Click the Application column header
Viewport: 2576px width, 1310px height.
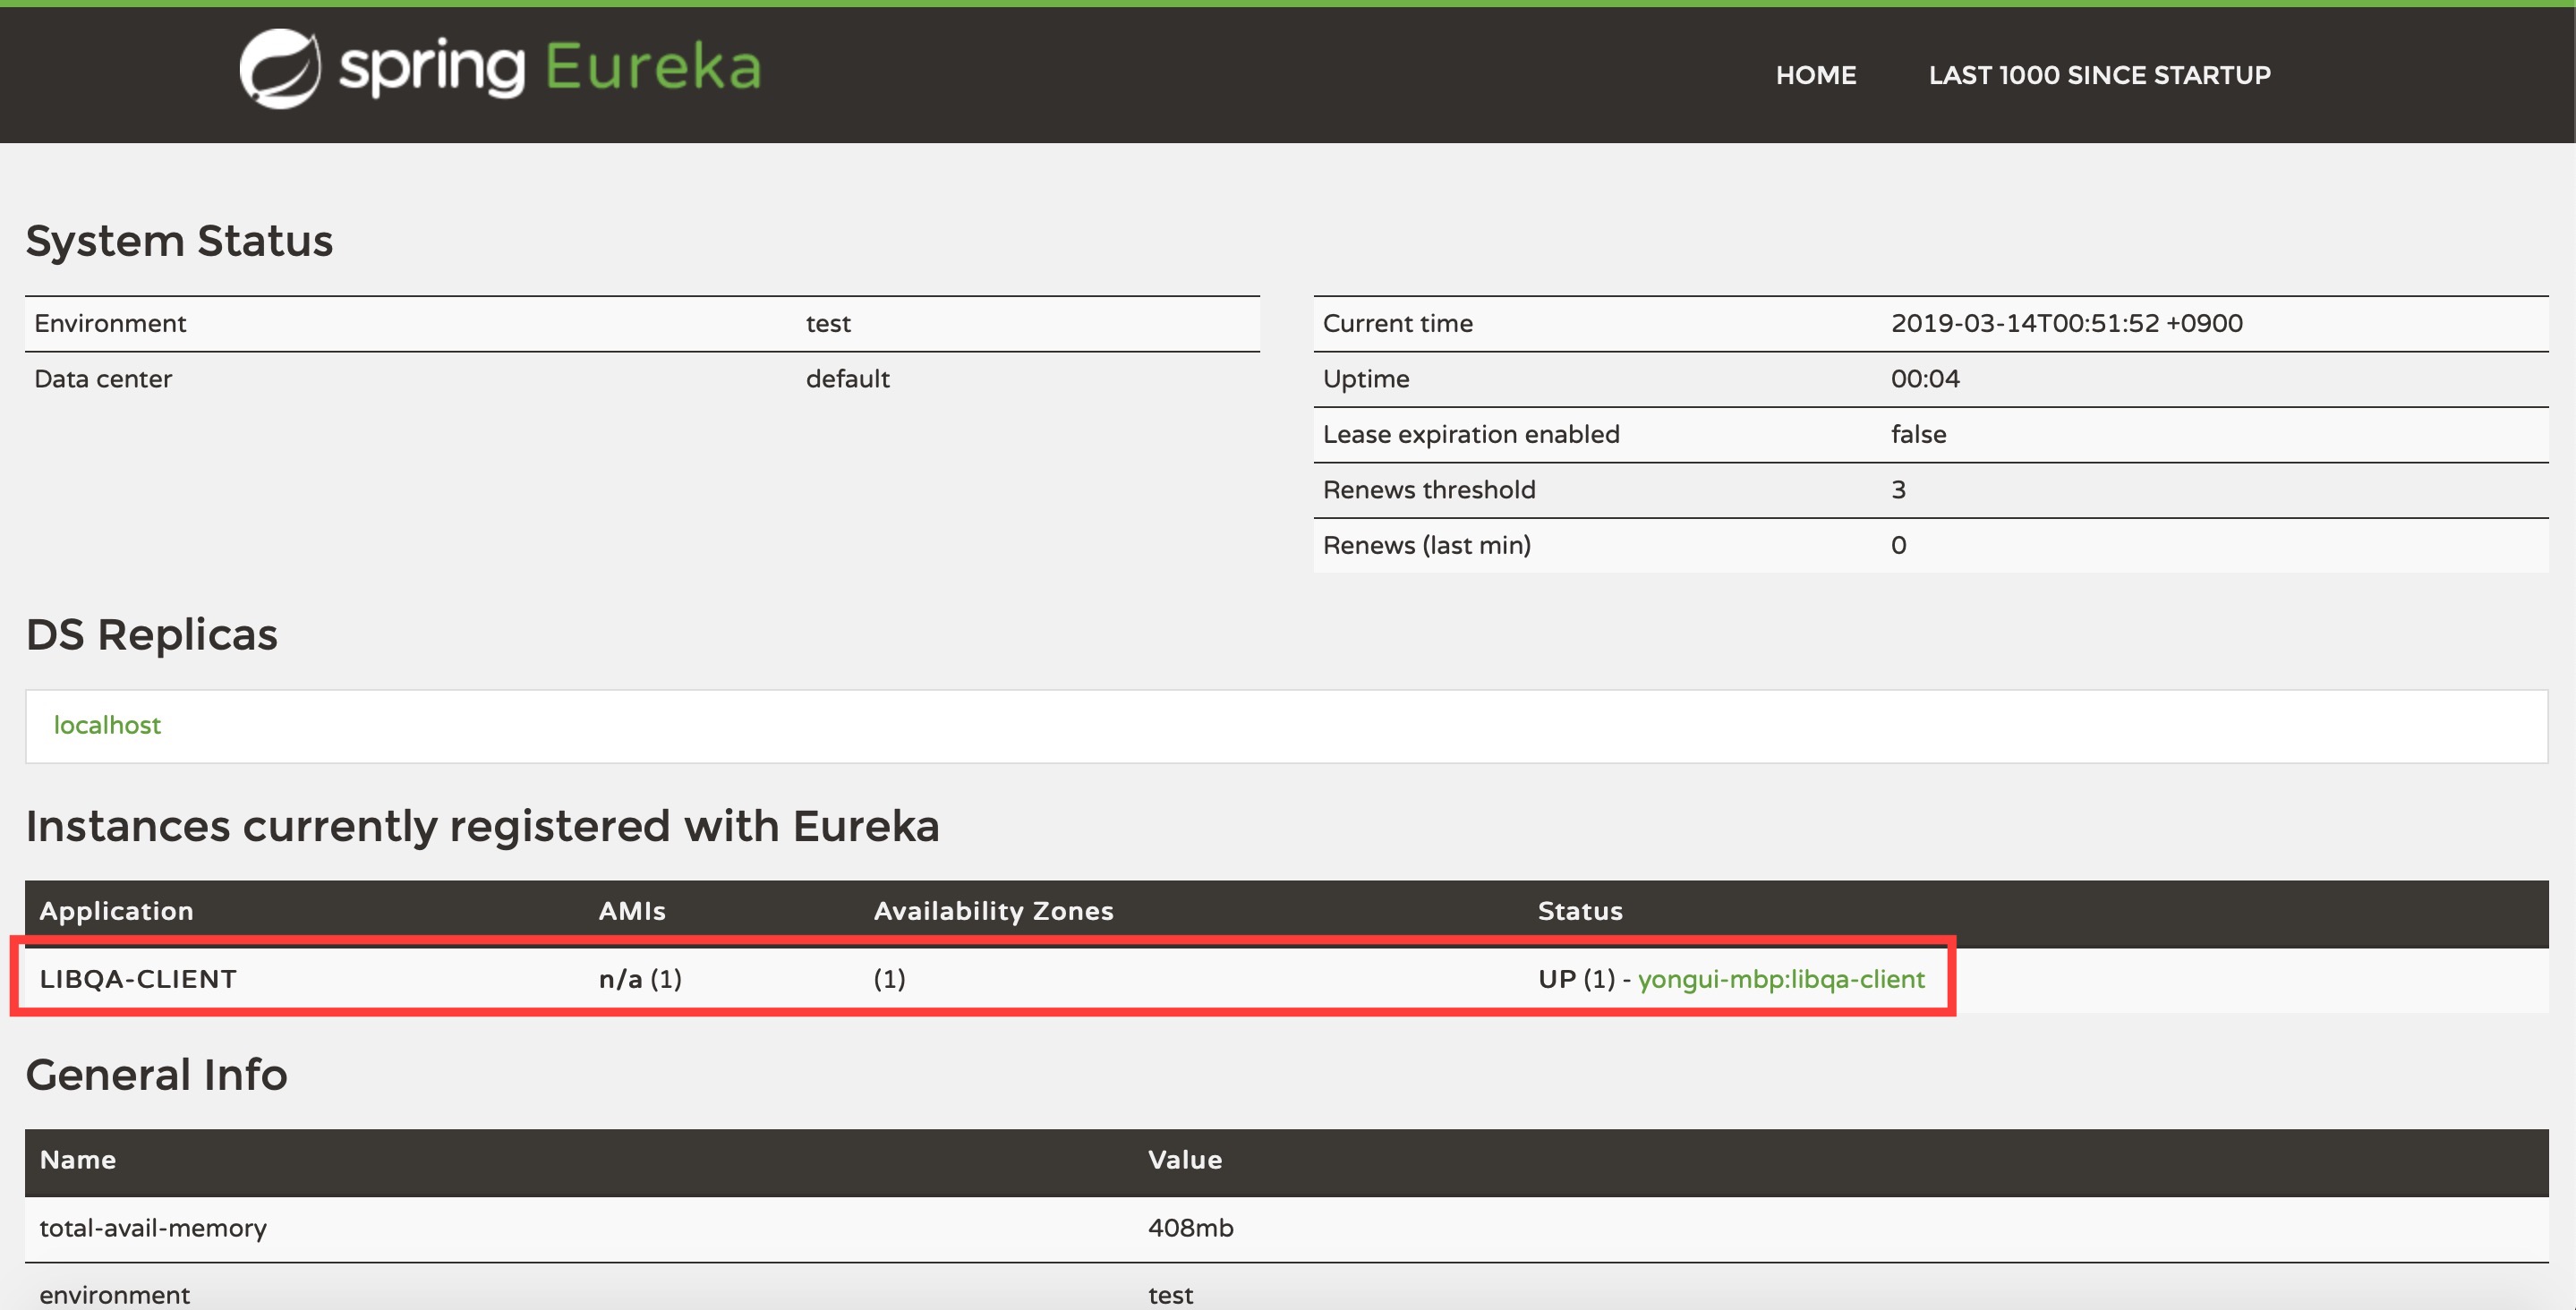point(116,911)
